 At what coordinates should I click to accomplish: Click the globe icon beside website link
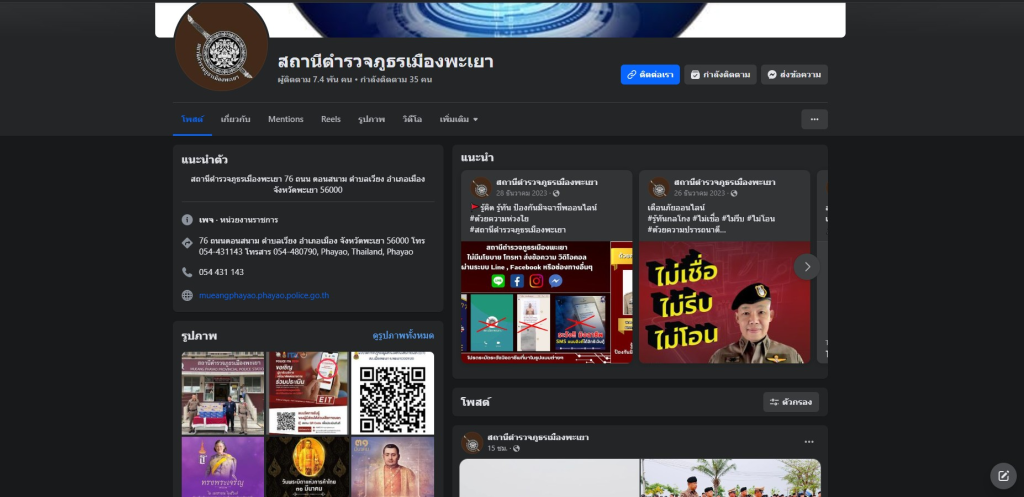pos(187,296)
